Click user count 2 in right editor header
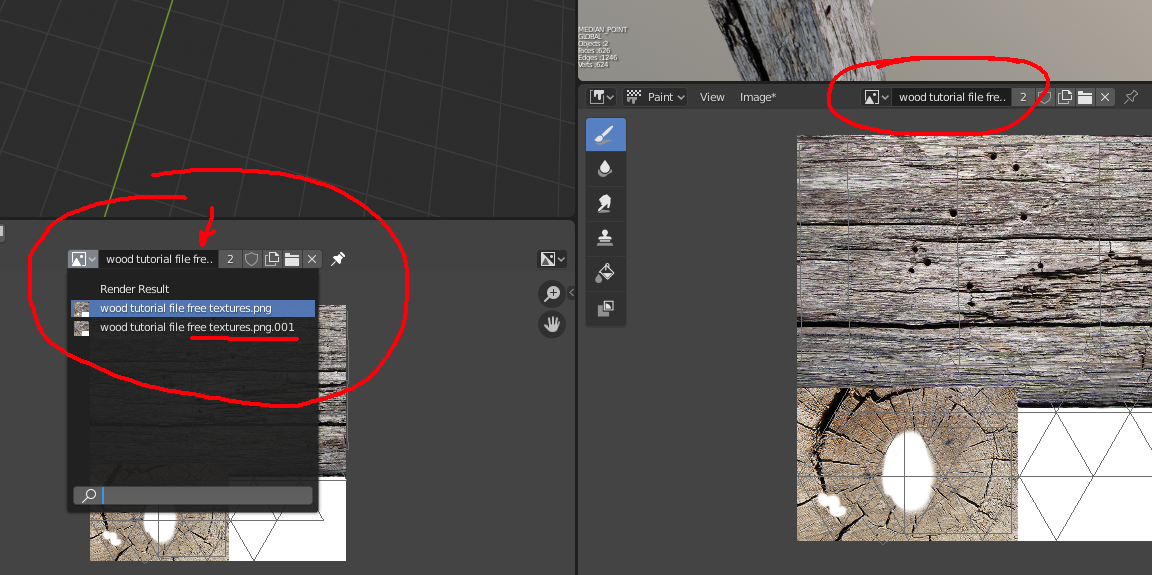Viewport: 1152px width, 575px height. tap(1023, 97)
